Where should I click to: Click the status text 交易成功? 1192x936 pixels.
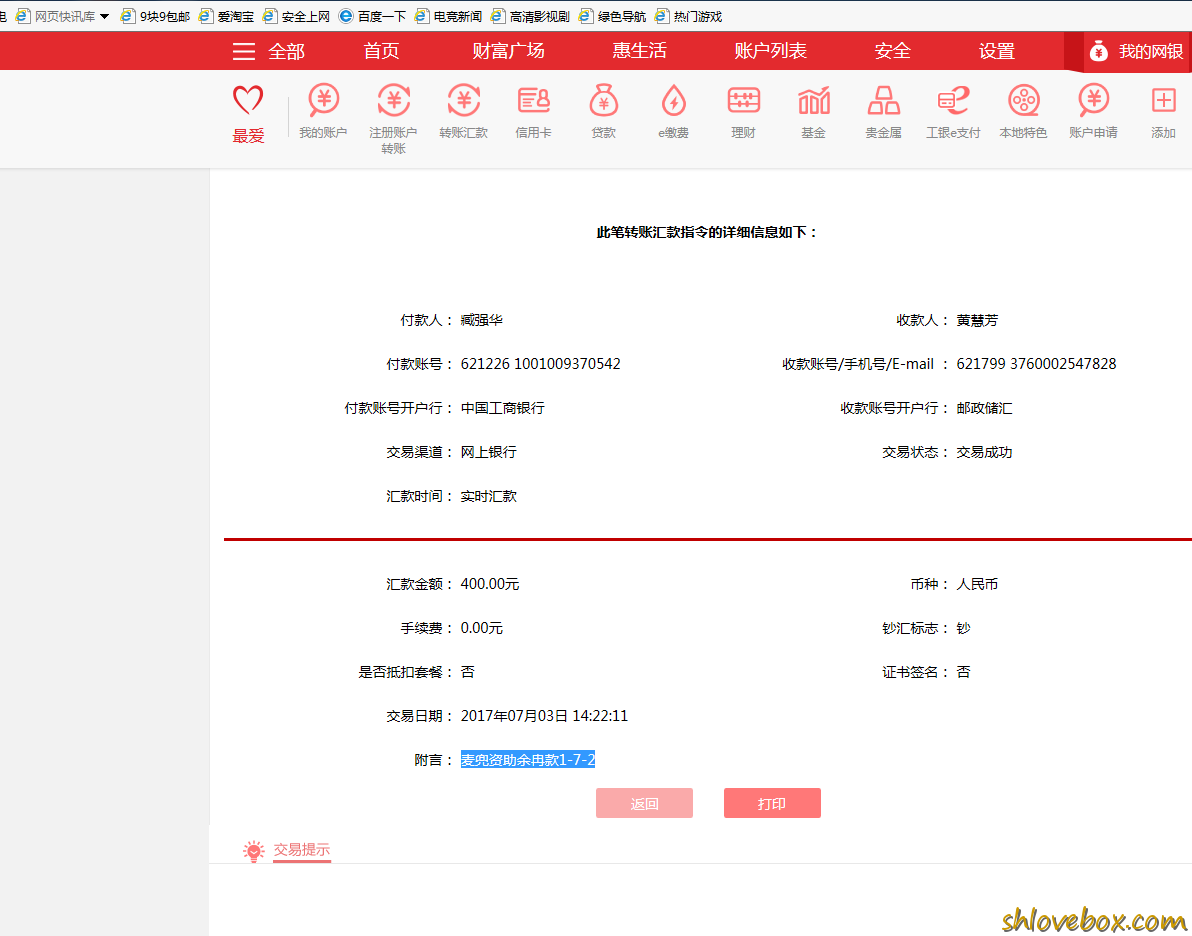tap(984, 452)
